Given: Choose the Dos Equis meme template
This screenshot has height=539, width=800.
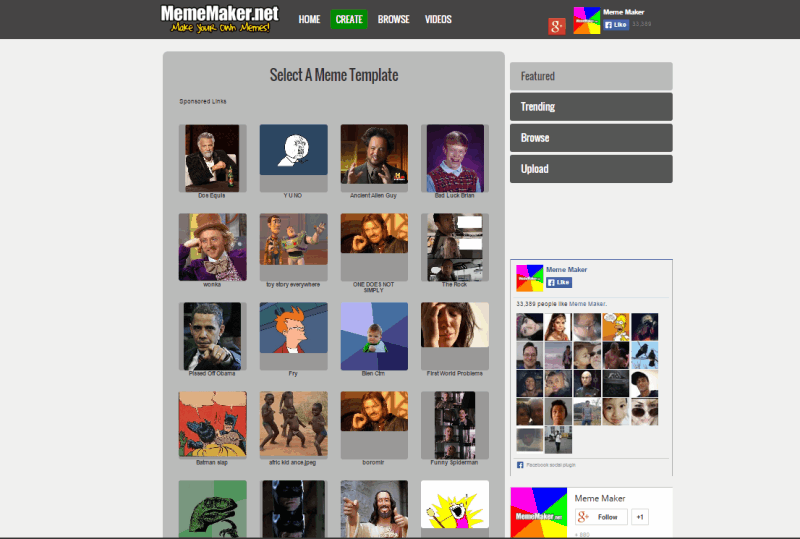Looking at the screenshot, I should (x=212, y=158).
